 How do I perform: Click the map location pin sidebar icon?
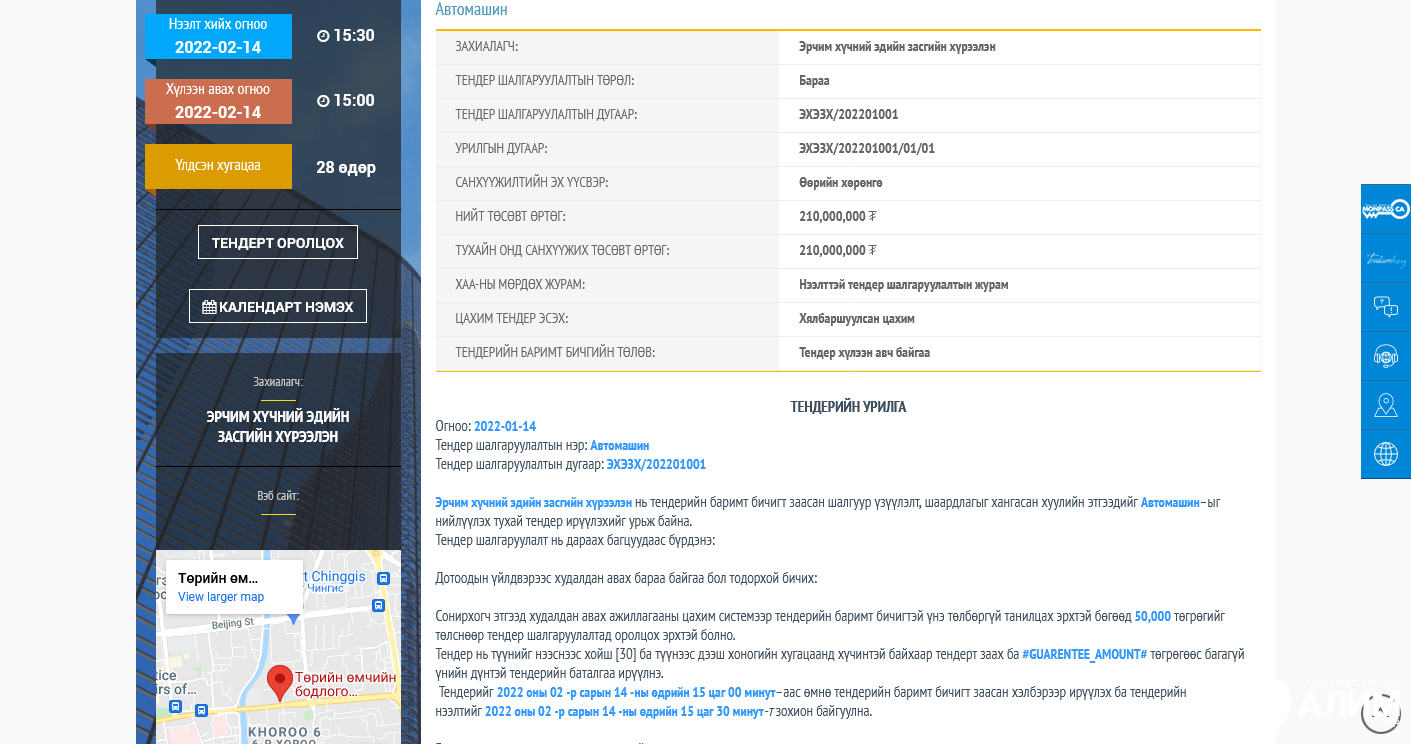pos(1386,405)
